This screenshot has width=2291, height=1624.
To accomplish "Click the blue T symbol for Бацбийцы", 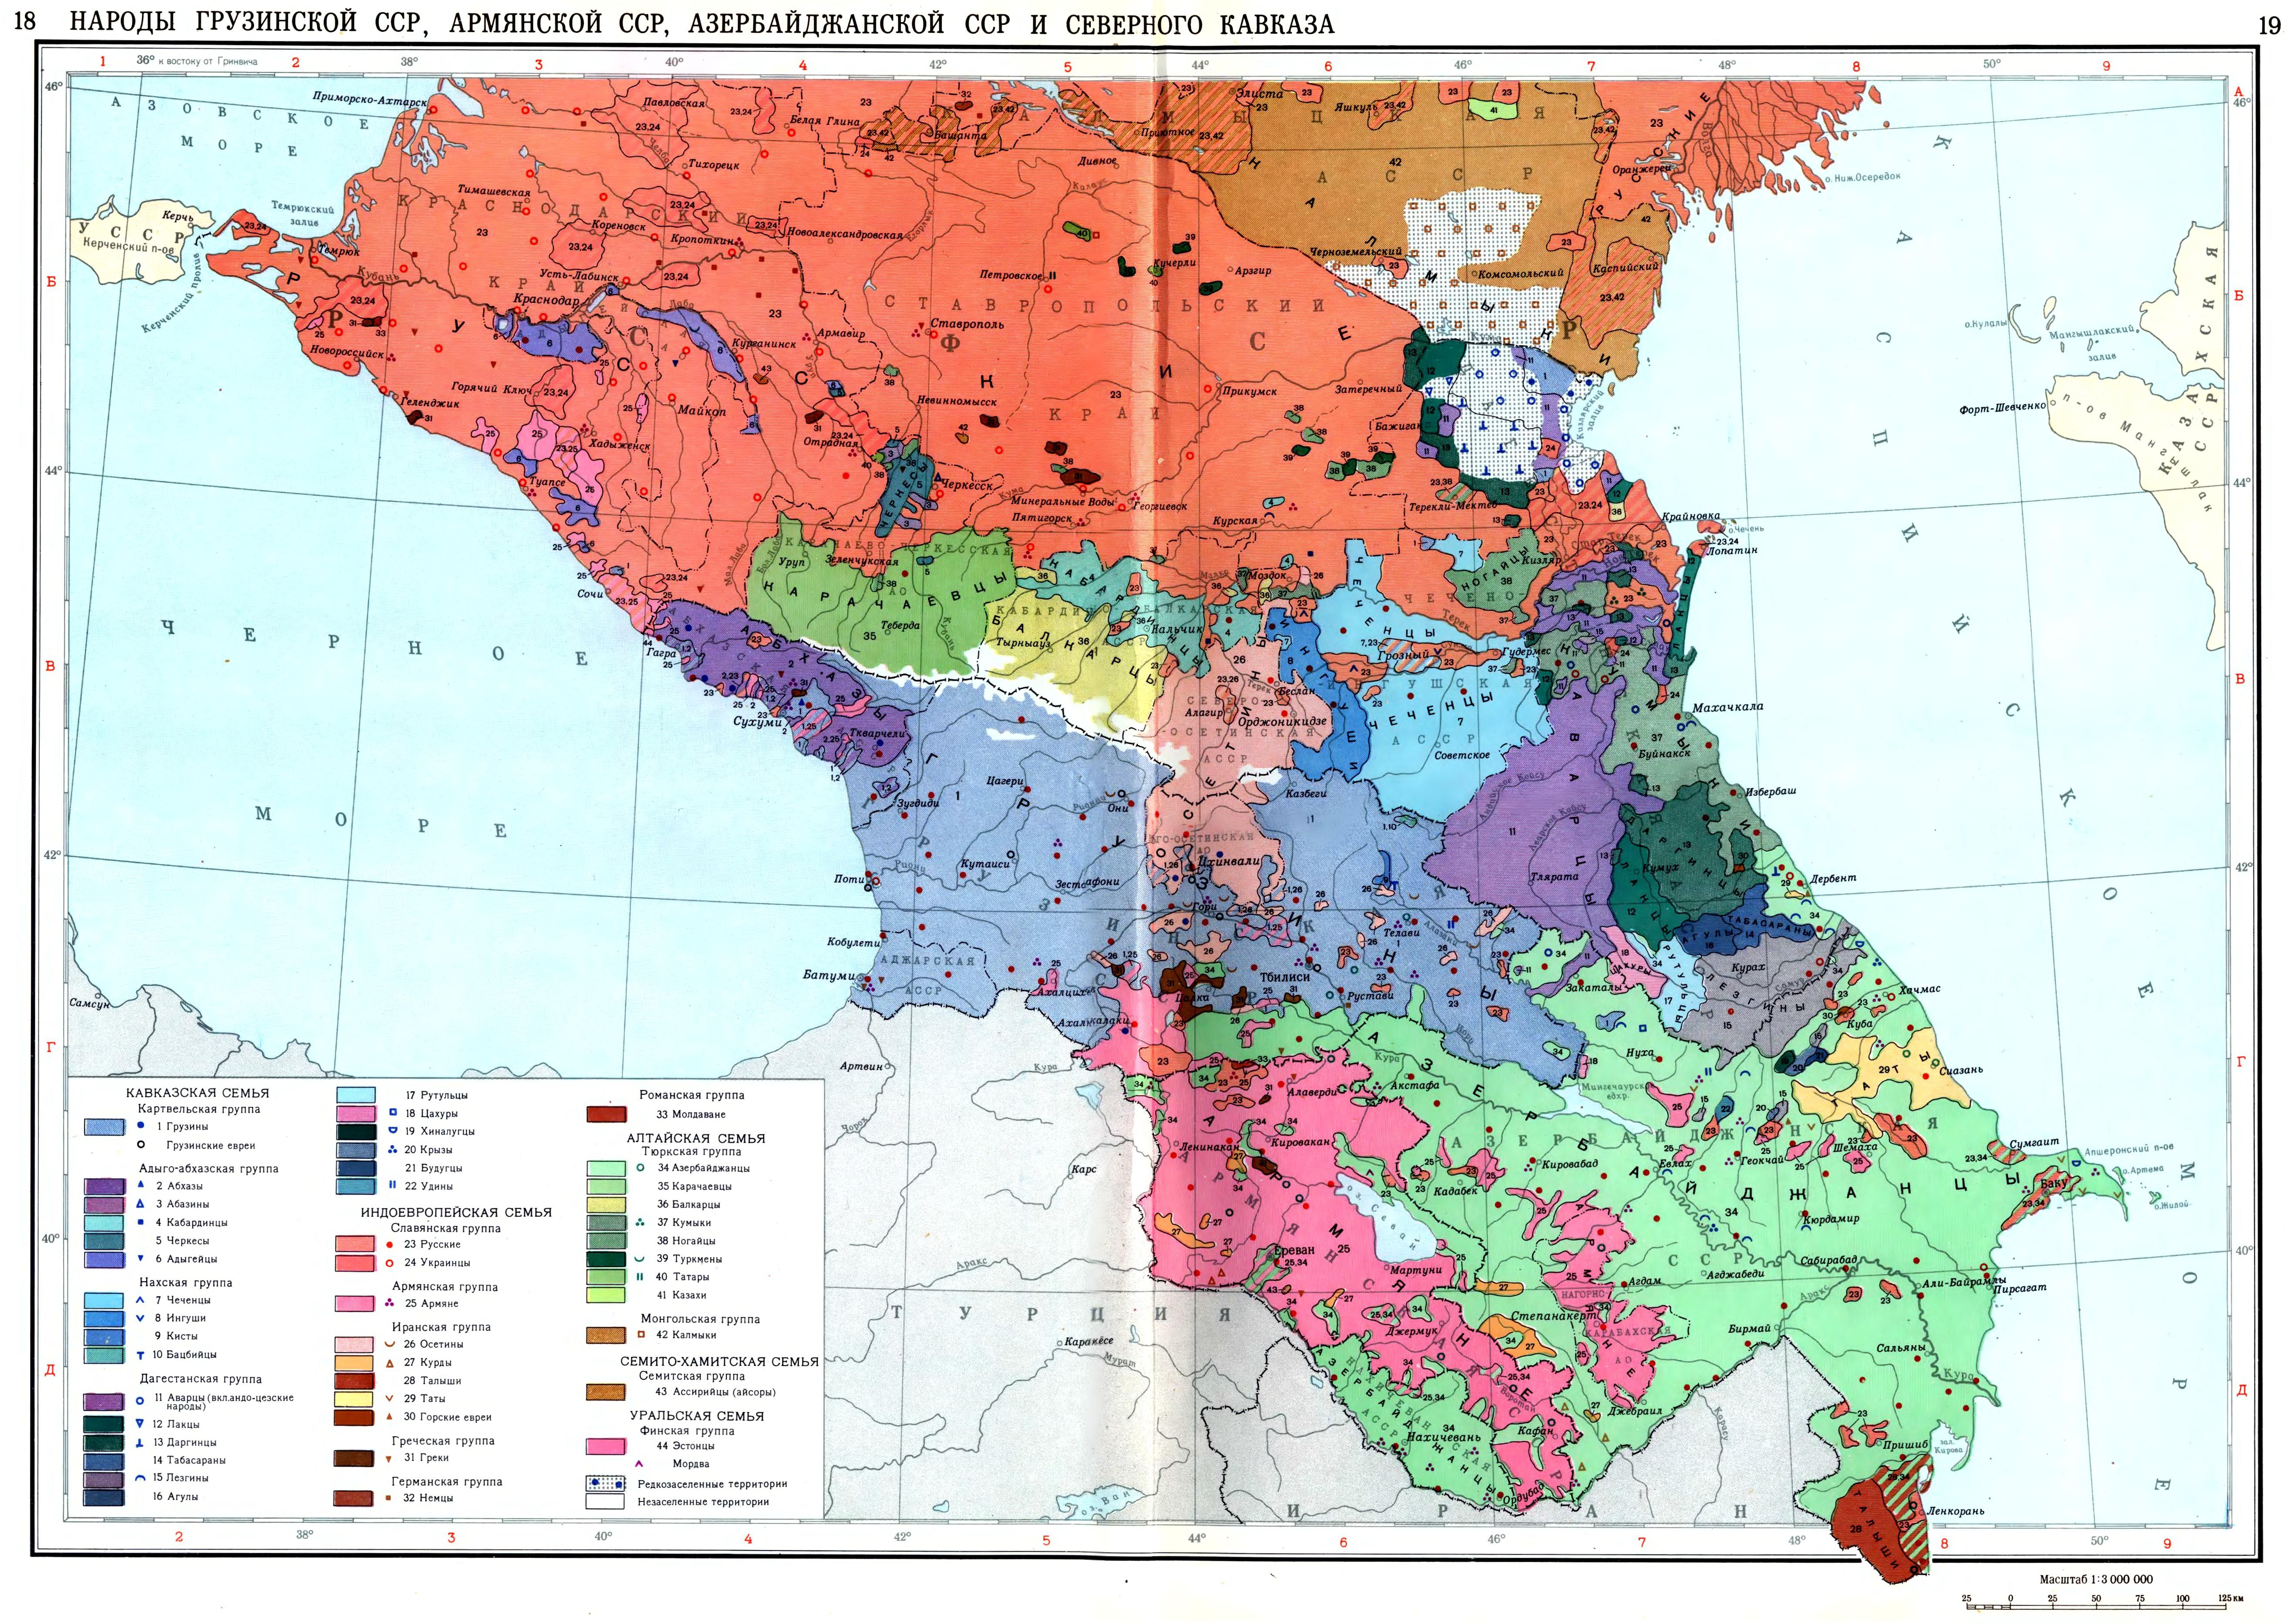I will [141, 1355].
